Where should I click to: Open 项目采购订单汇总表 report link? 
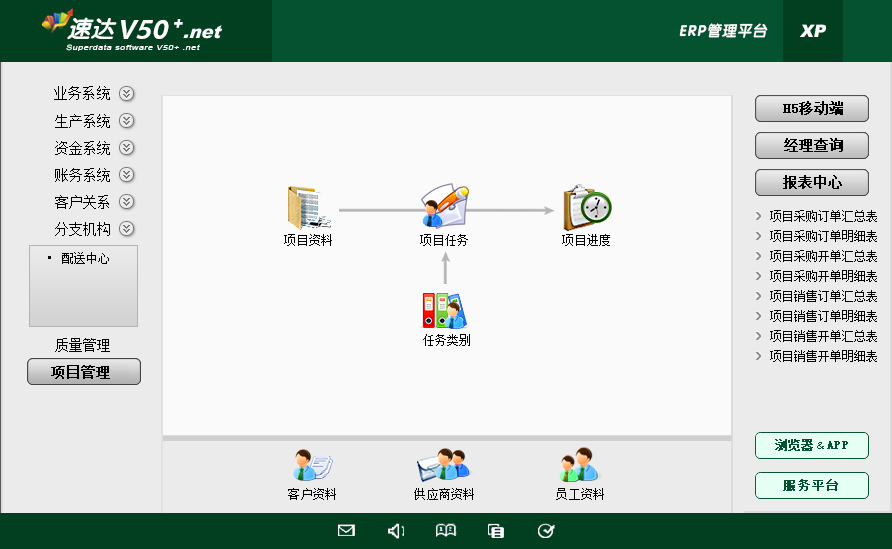(823, 216)
